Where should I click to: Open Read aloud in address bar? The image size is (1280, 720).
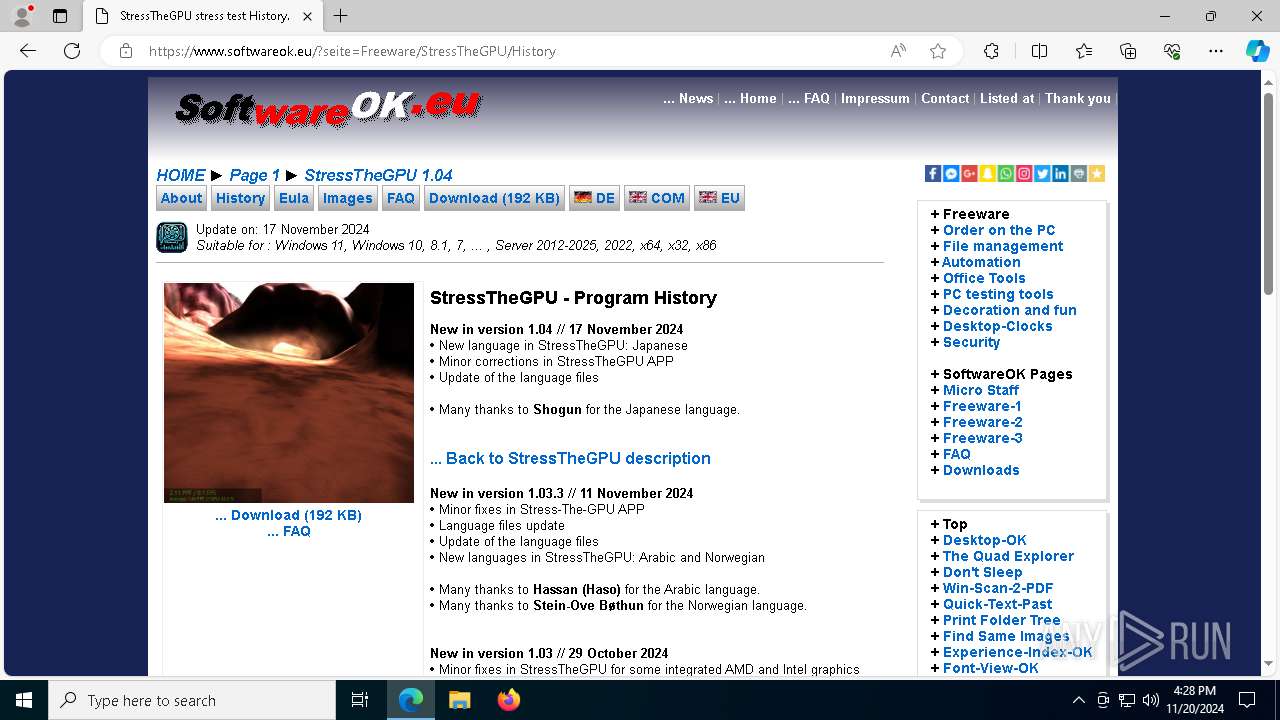tap(898, 51)
